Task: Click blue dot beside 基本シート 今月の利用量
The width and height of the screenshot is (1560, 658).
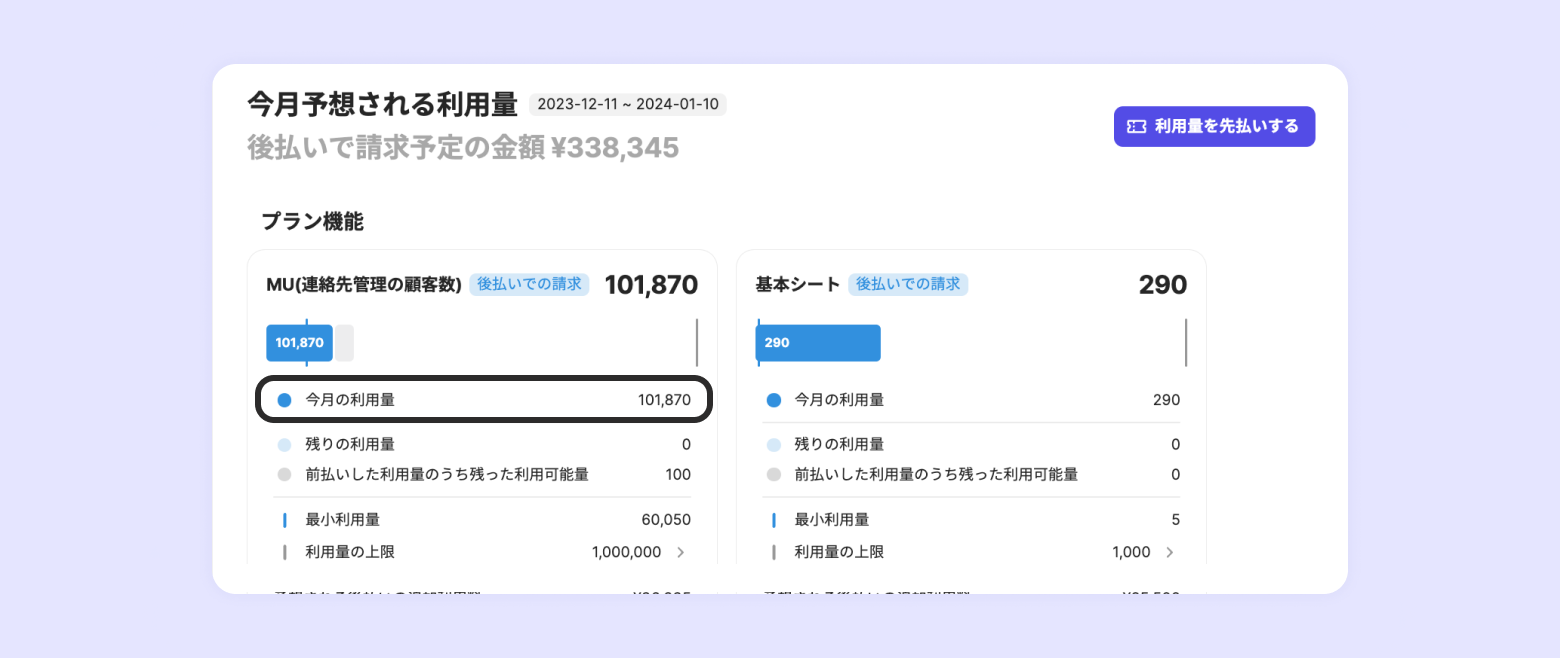Action: pyautogui.click(x=773, y=400)
